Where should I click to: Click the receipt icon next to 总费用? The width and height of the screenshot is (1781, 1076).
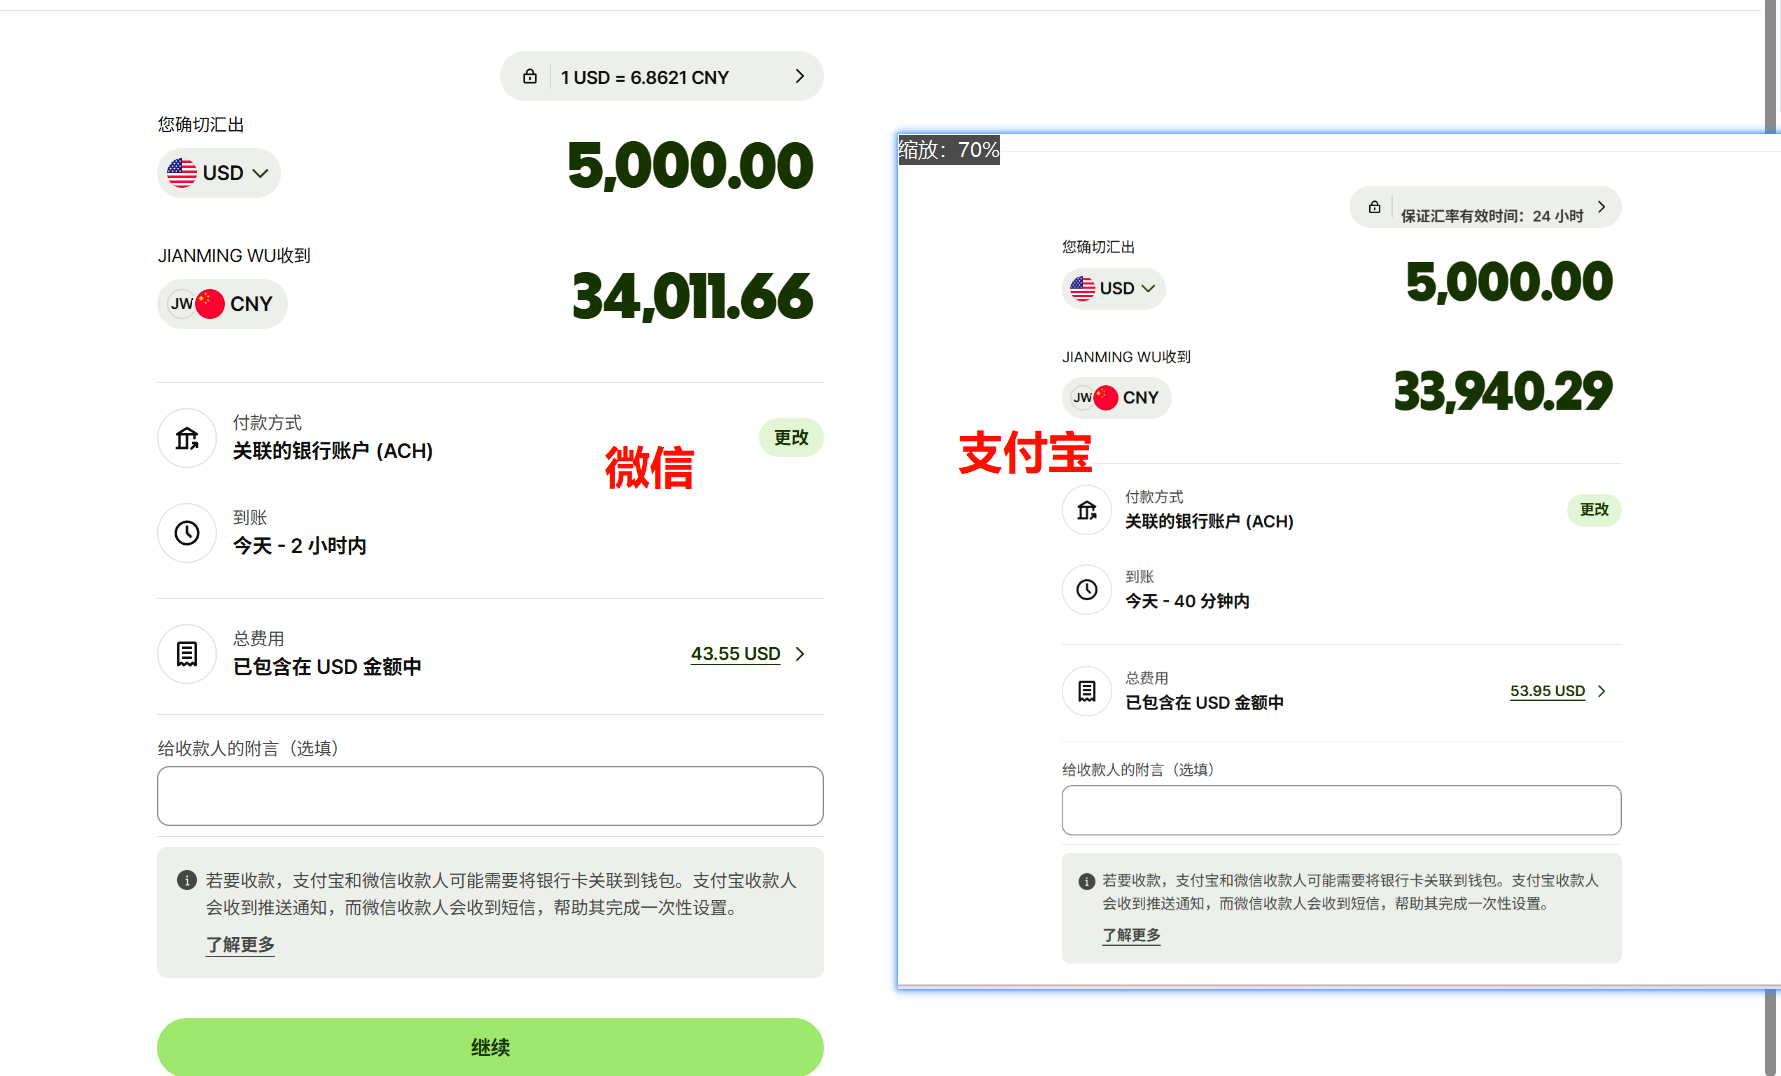(187, 654)
